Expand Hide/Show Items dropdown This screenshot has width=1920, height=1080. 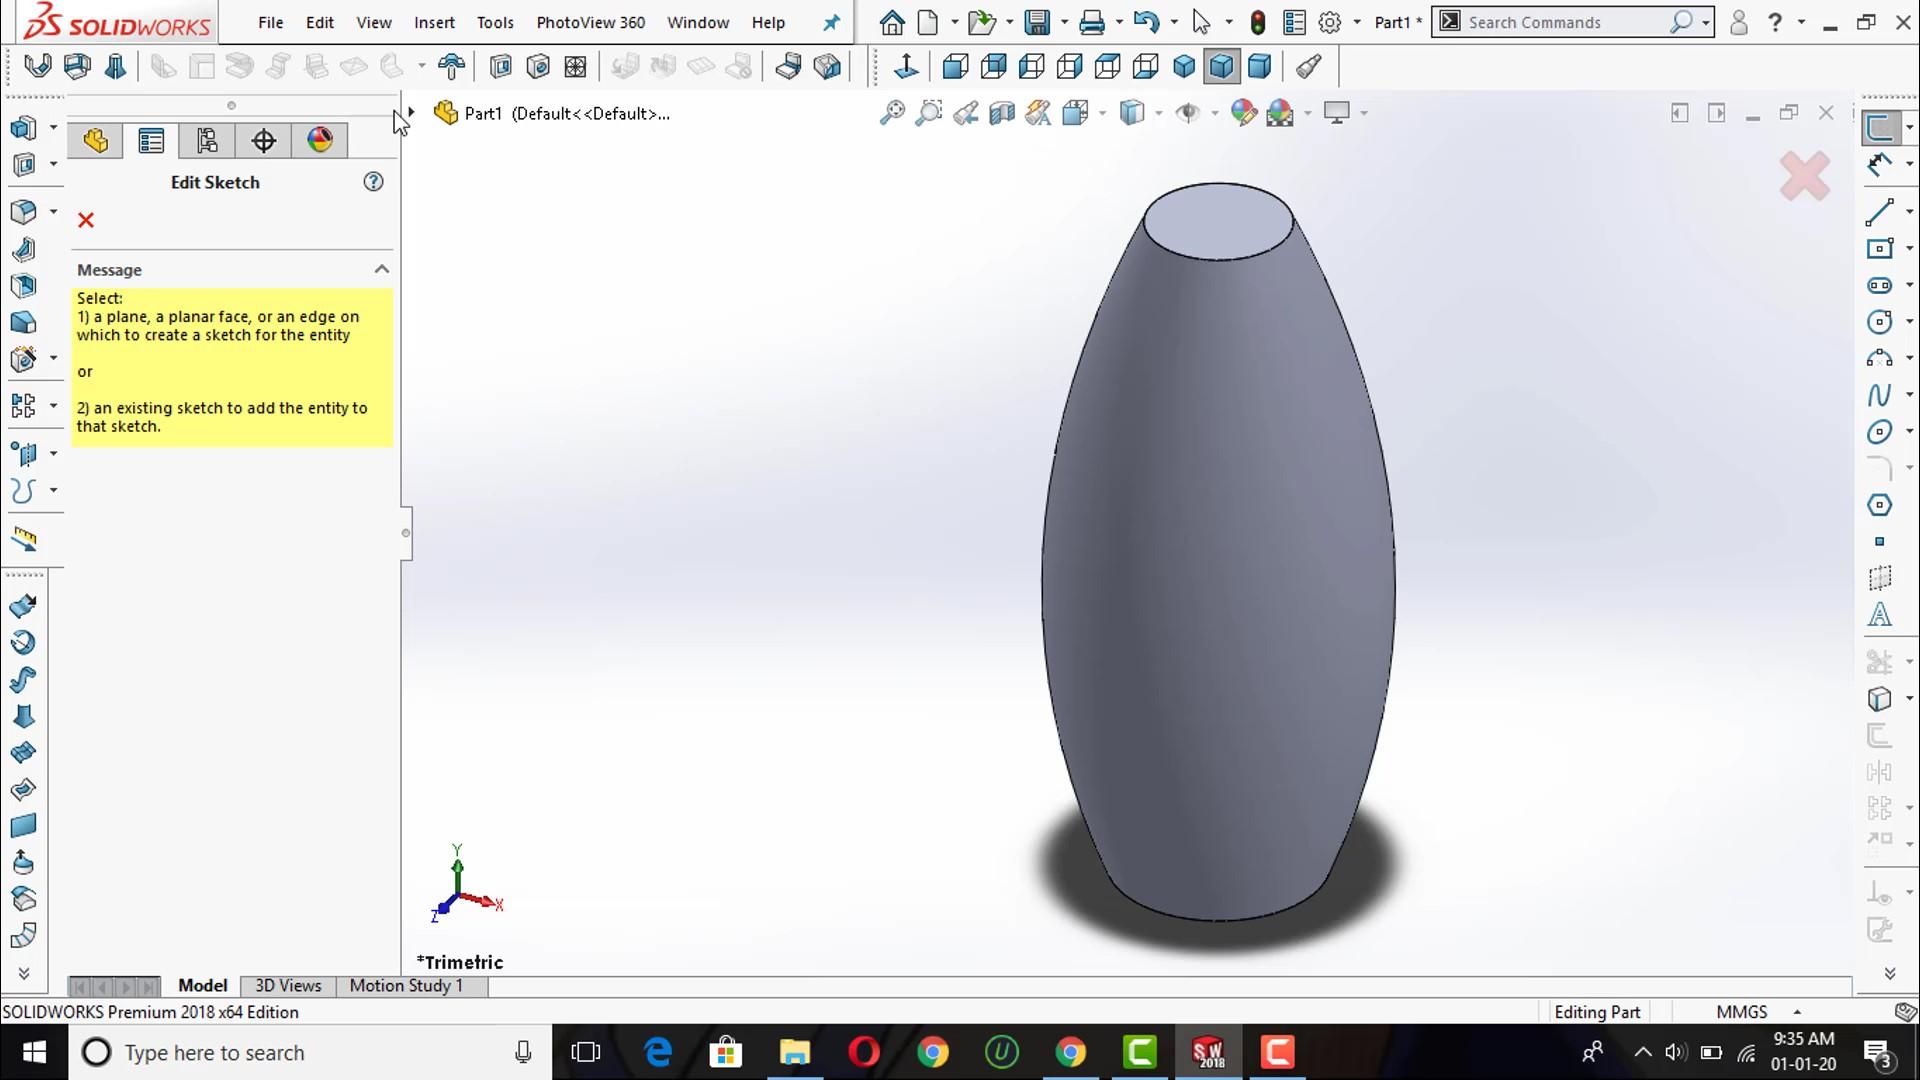tap(1214, 113)
